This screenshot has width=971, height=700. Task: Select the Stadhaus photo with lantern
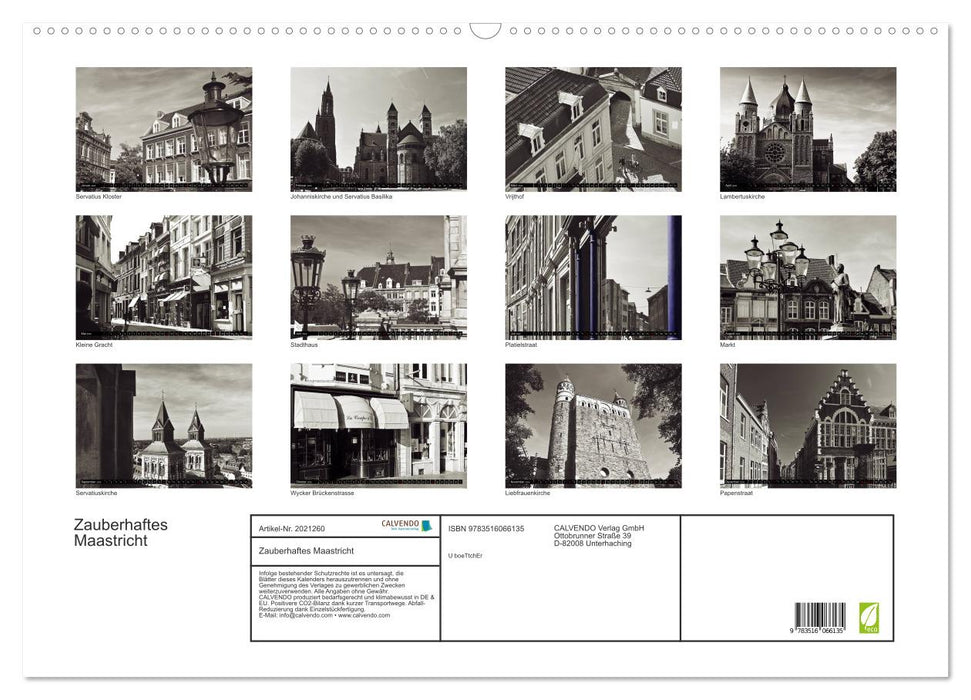coord(378,277)
